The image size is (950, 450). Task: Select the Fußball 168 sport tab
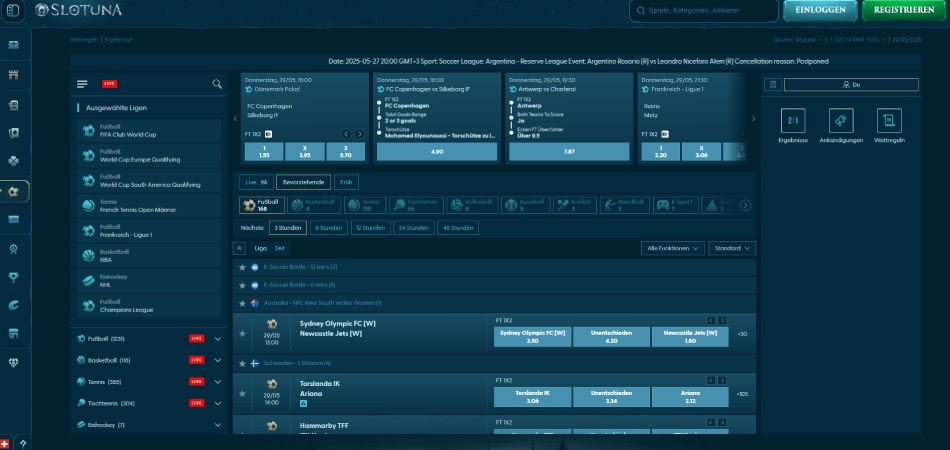click(x=262, y=205)
